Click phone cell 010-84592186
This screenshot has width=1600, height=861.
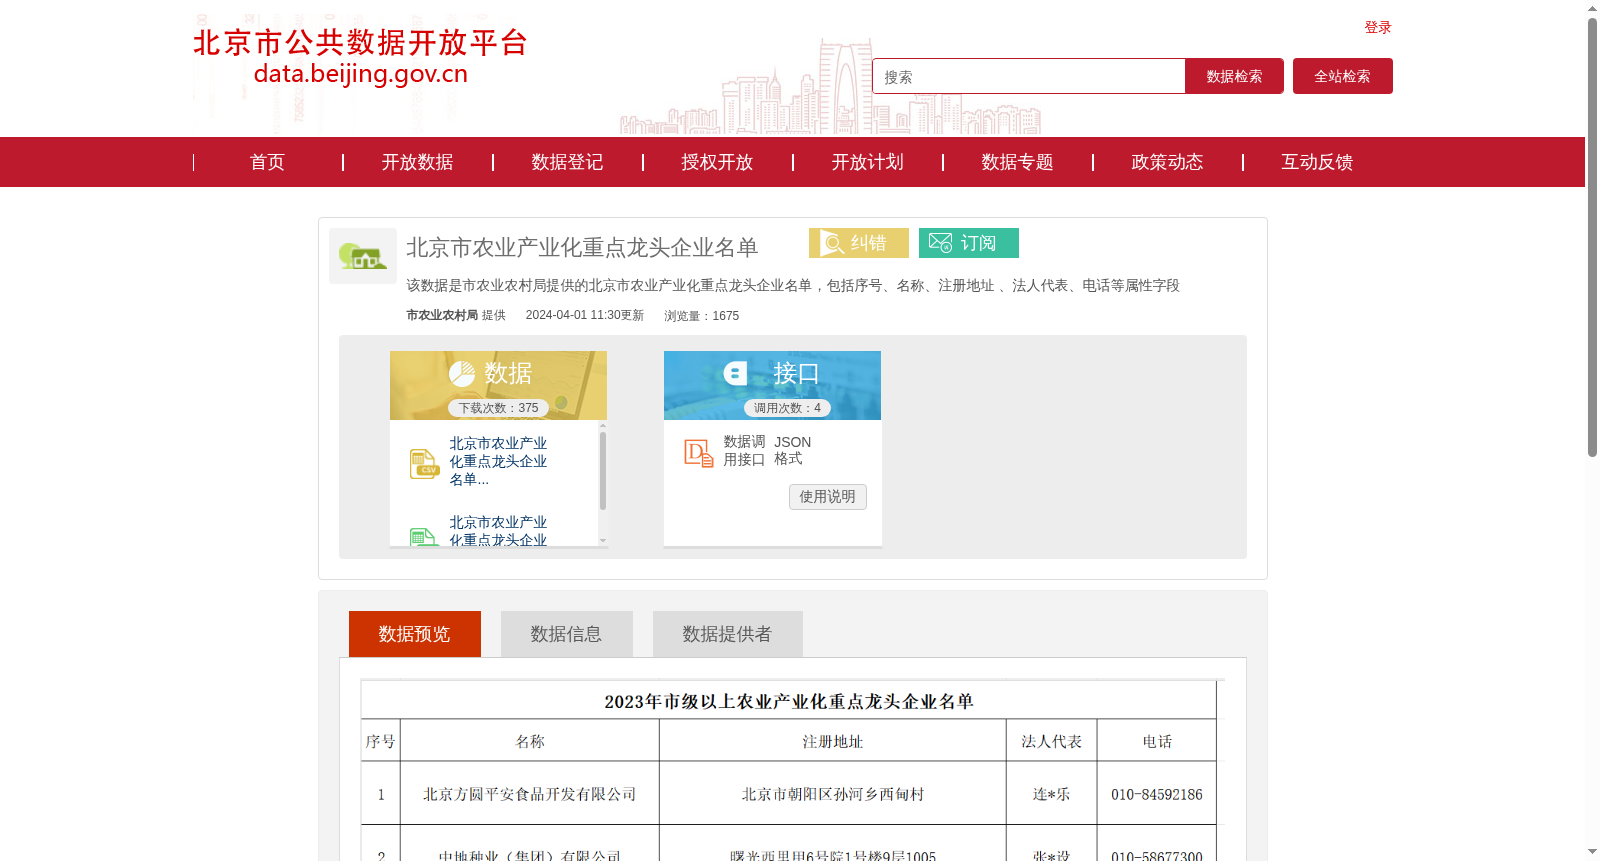1157,794
